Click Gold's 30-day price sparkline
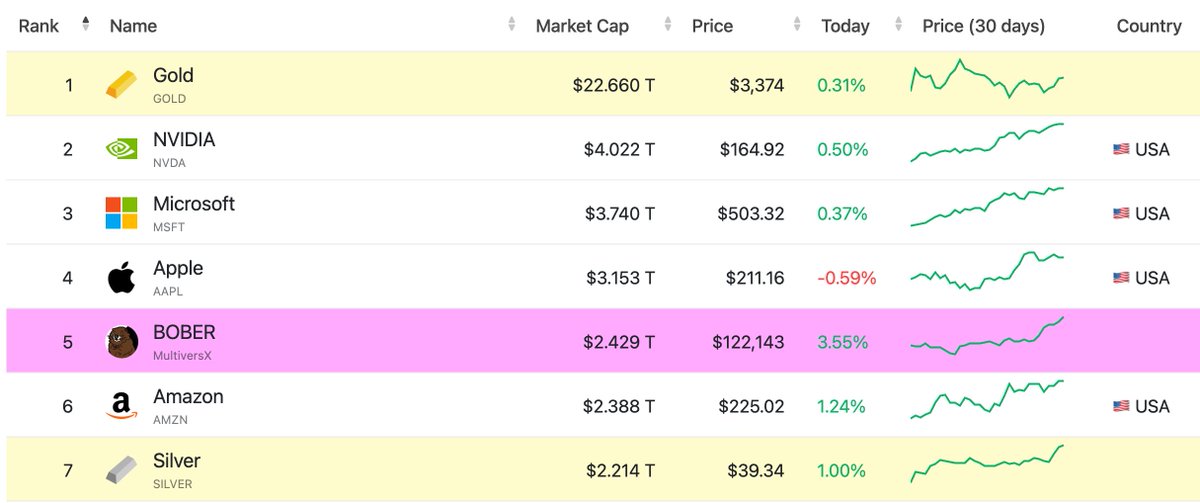 tap(987, 79)
